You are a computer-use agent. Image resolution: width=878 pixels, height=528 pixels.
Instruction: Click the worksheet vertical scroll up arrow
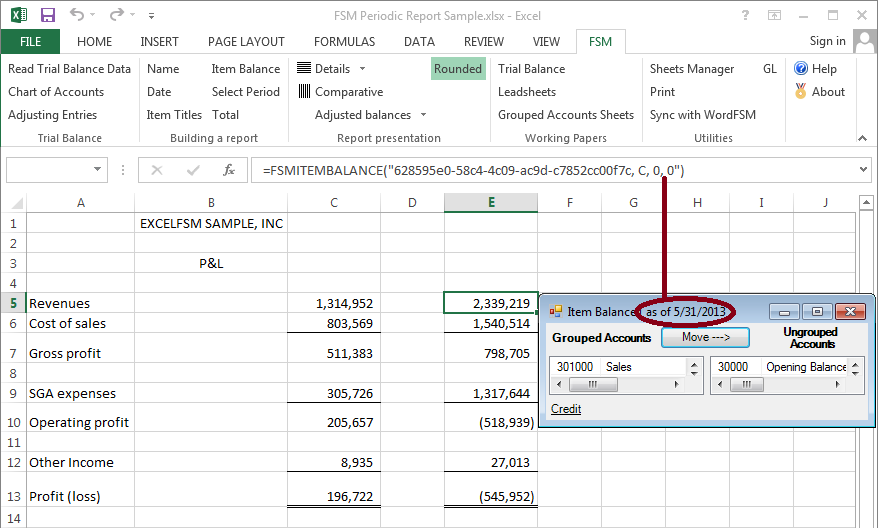pos(866,202)
